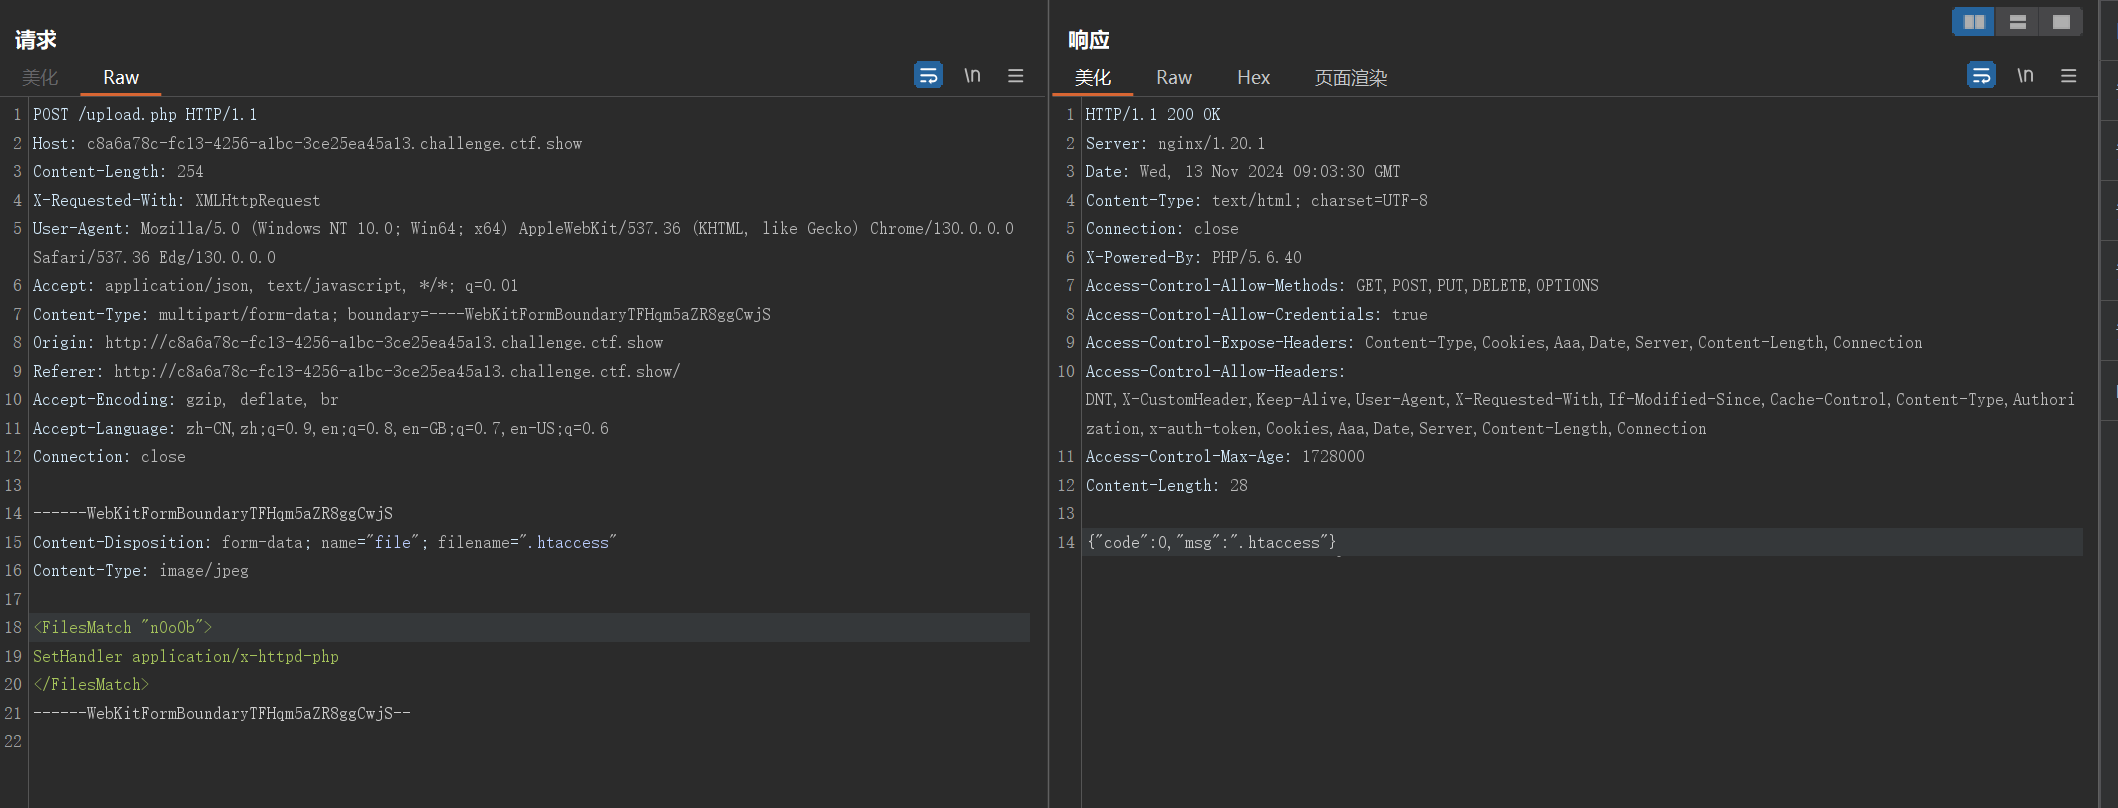Open response panel hamburger options menu
Image resolution: width=2118 pixels, height=808 pixels.
pos(2069,75)
